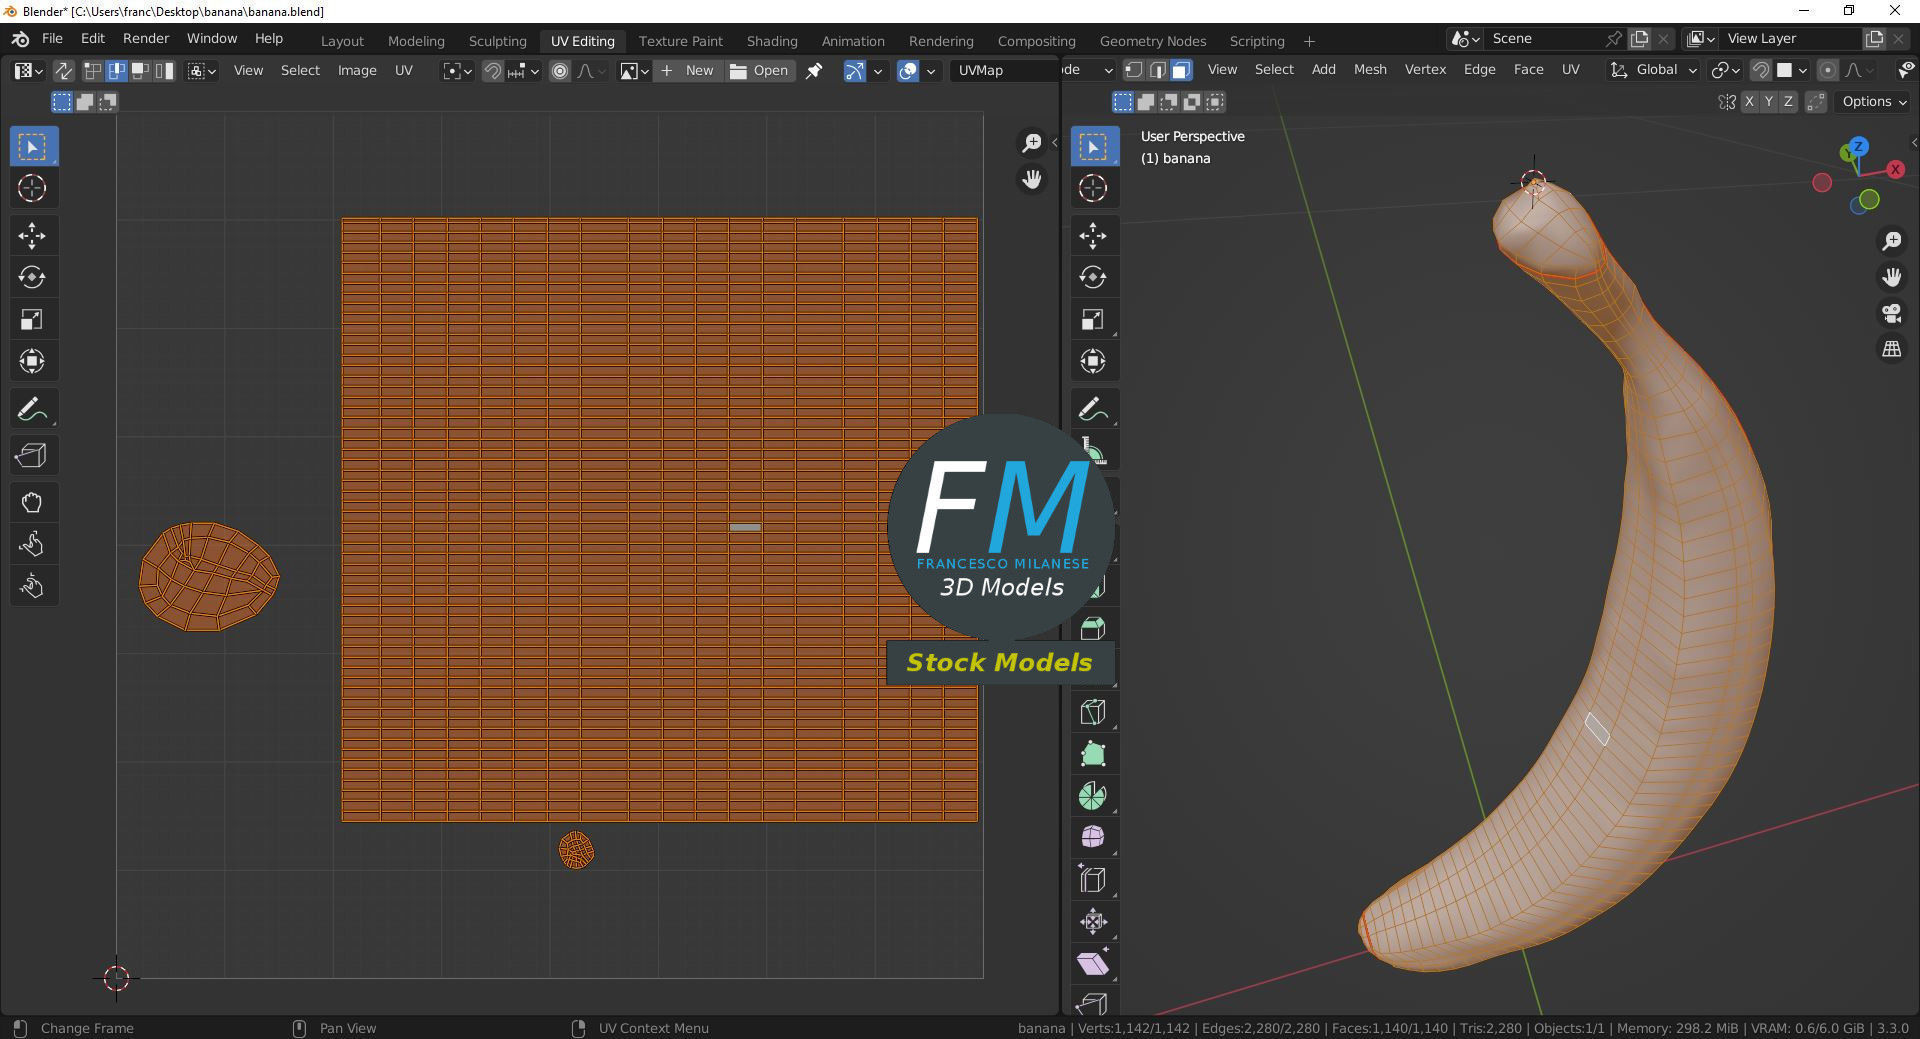Select the Move tool in 3D viewport
The width and height of the screenshot is (1920, 1039).
point(1093,236)
